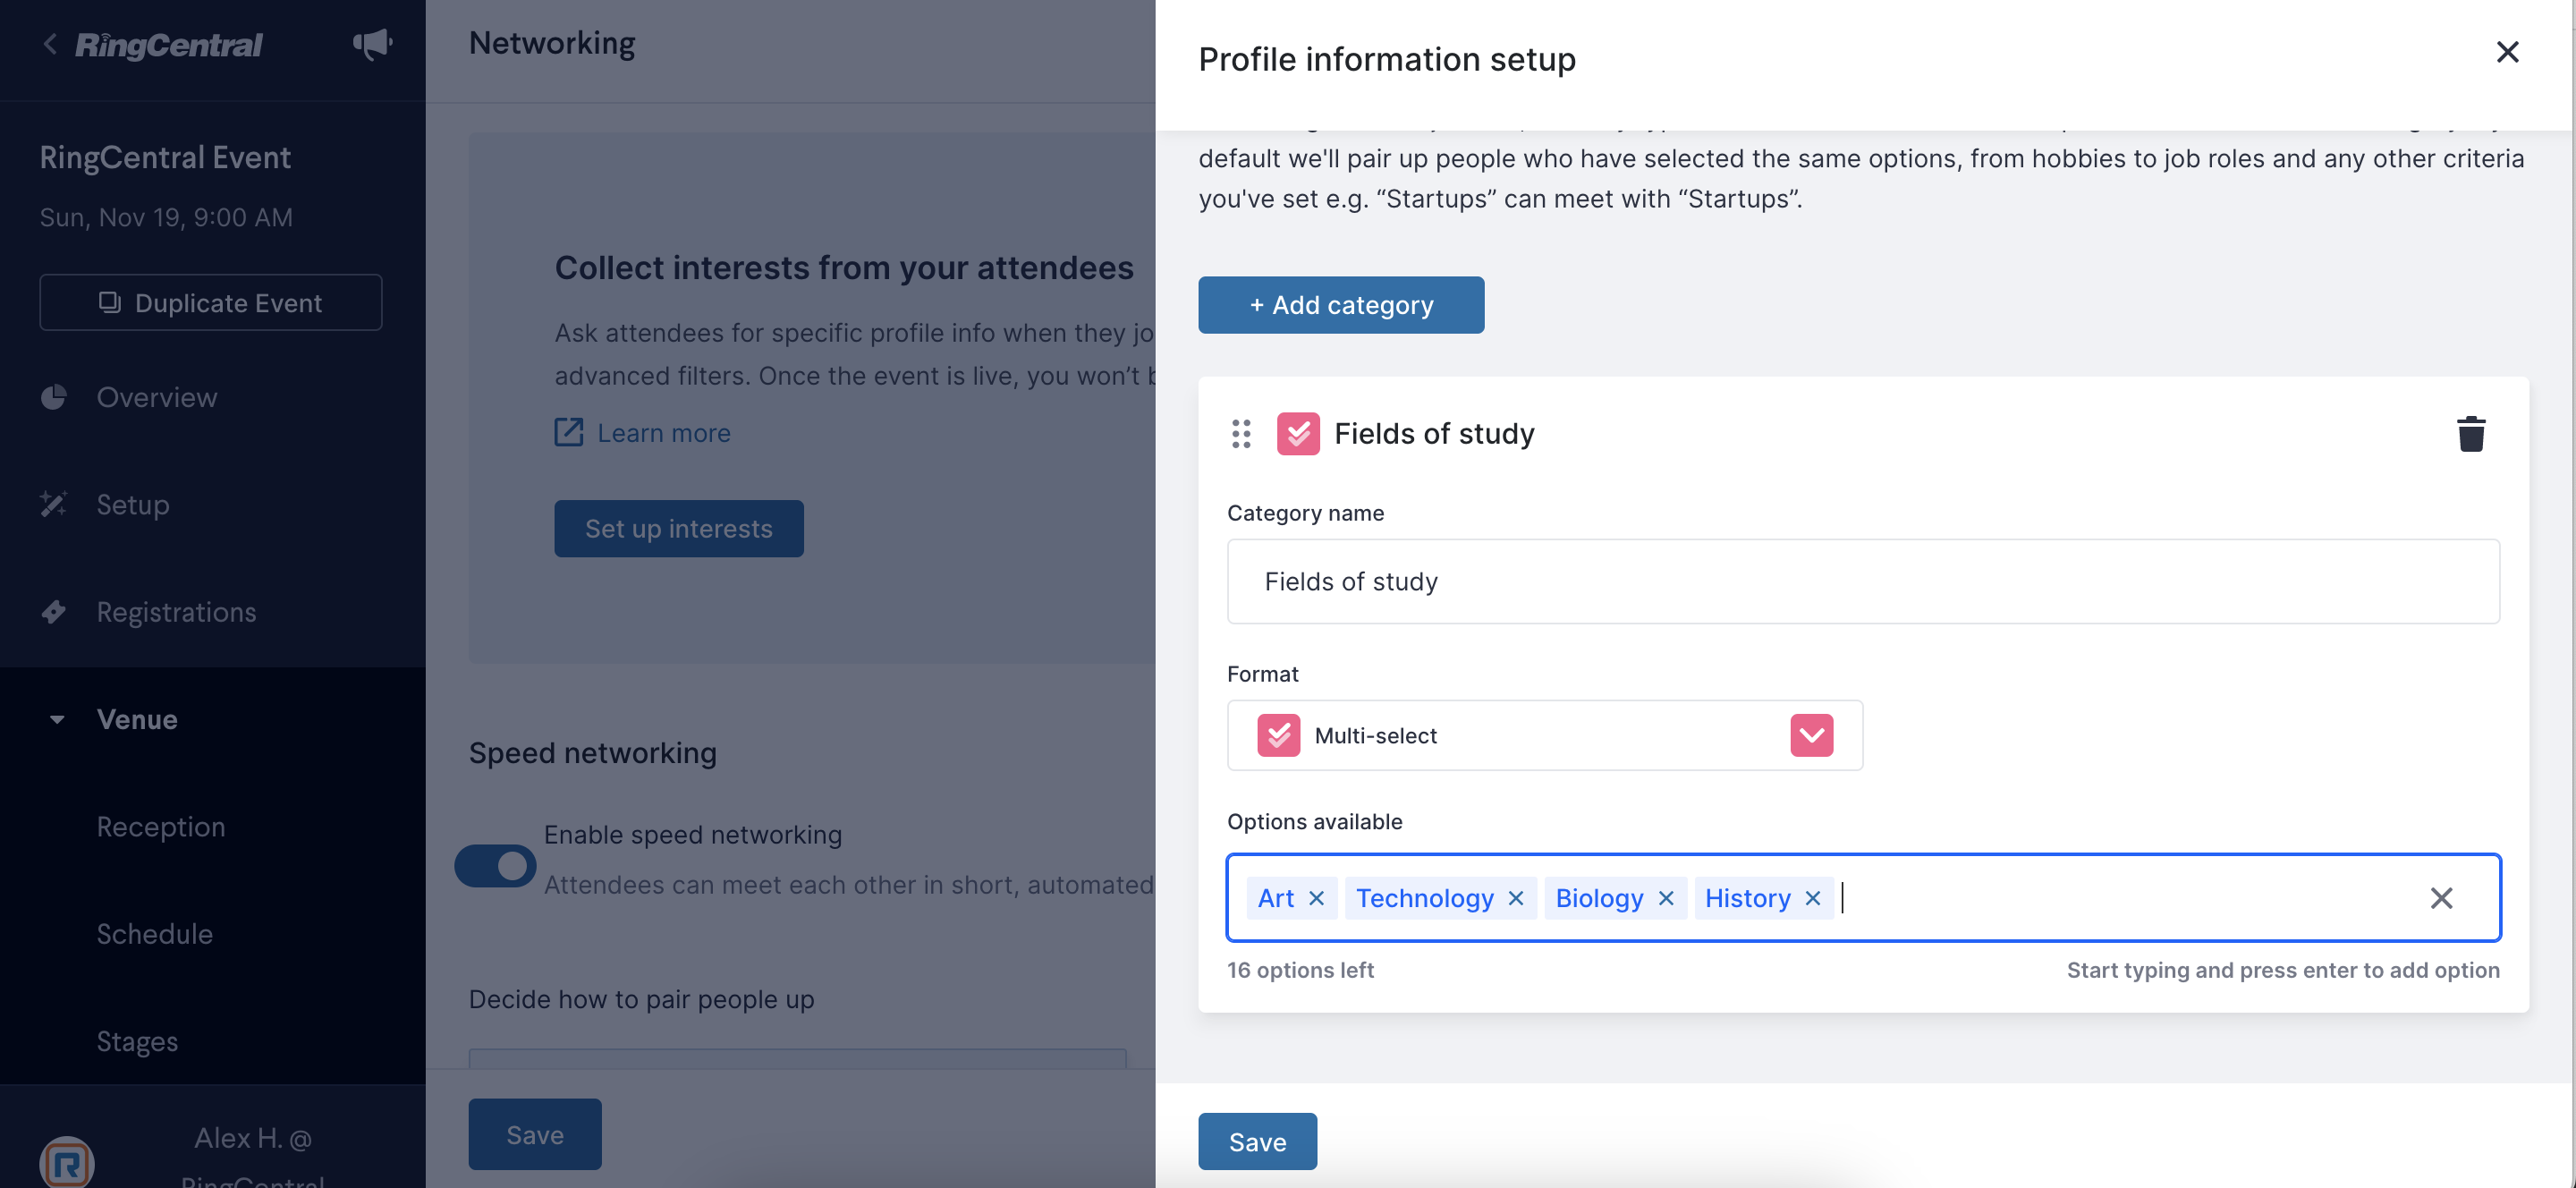
Task: Click the Duplicate Event button
Action: pyautogui.click(x=211, y=302)
